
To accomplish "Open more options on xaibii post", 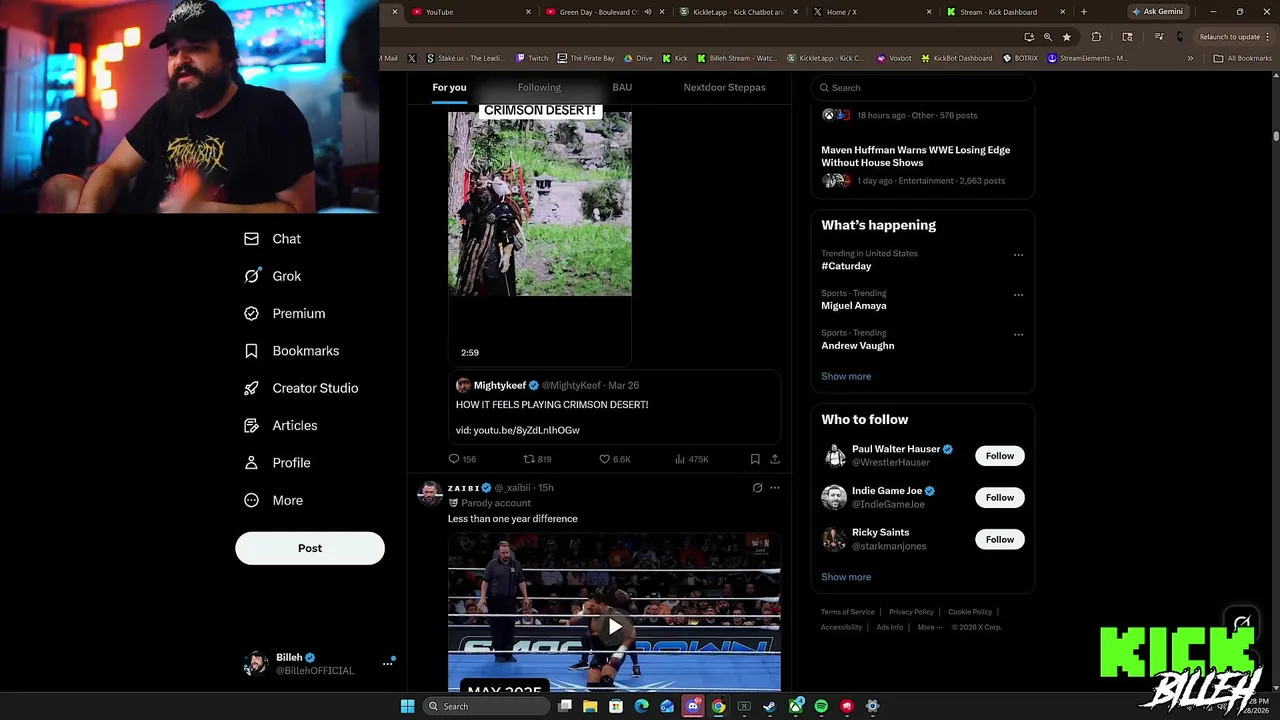I will [774, 488].
